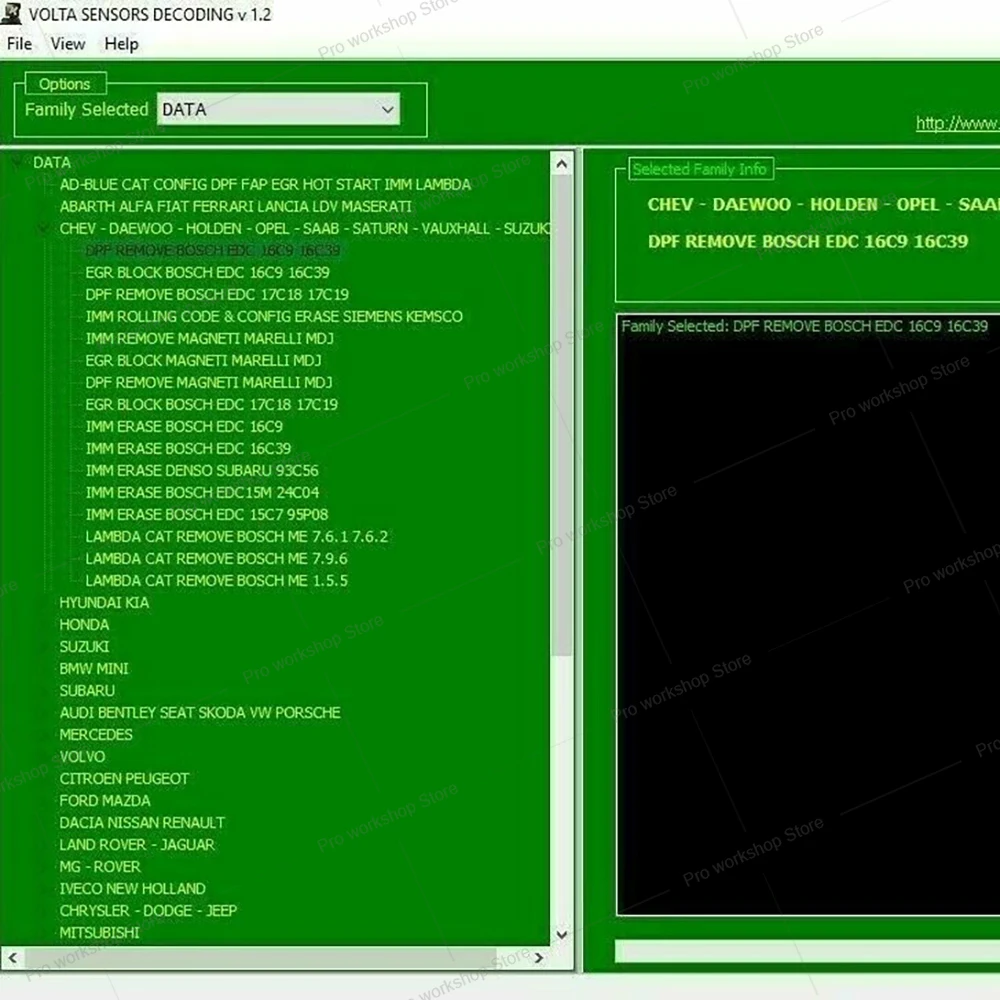Select DPF REMOVE MAGNETI MARELLI MDJ
Image resolution: width=1000 pixels, height=1000 pixels.
209,383
